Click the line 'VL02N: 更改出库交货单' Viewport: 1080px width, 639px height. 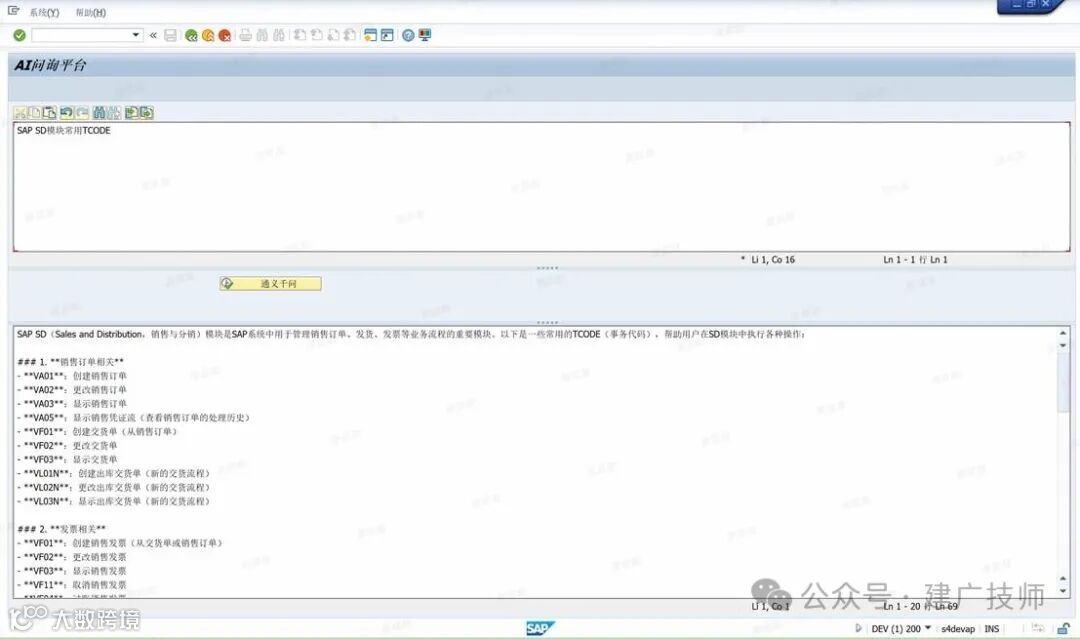tap(114, 487)
